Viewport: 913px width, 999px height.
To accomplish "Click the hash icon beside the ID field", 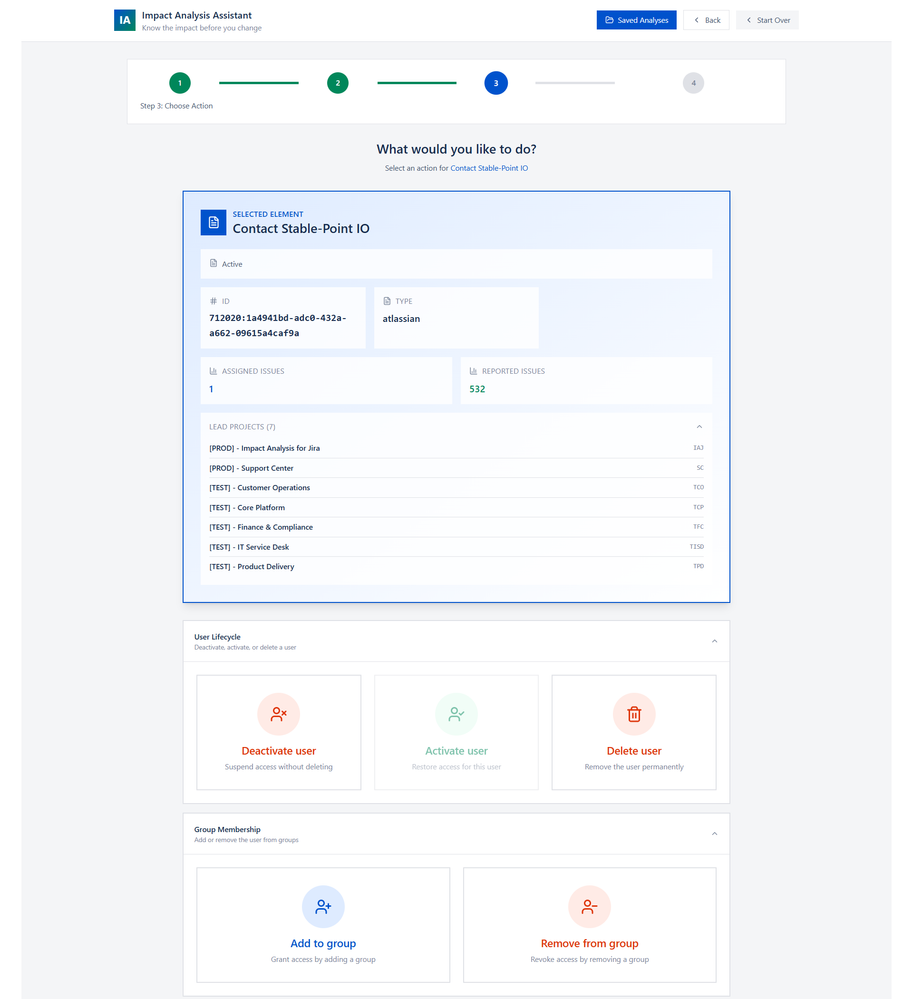I will point(212,300).
